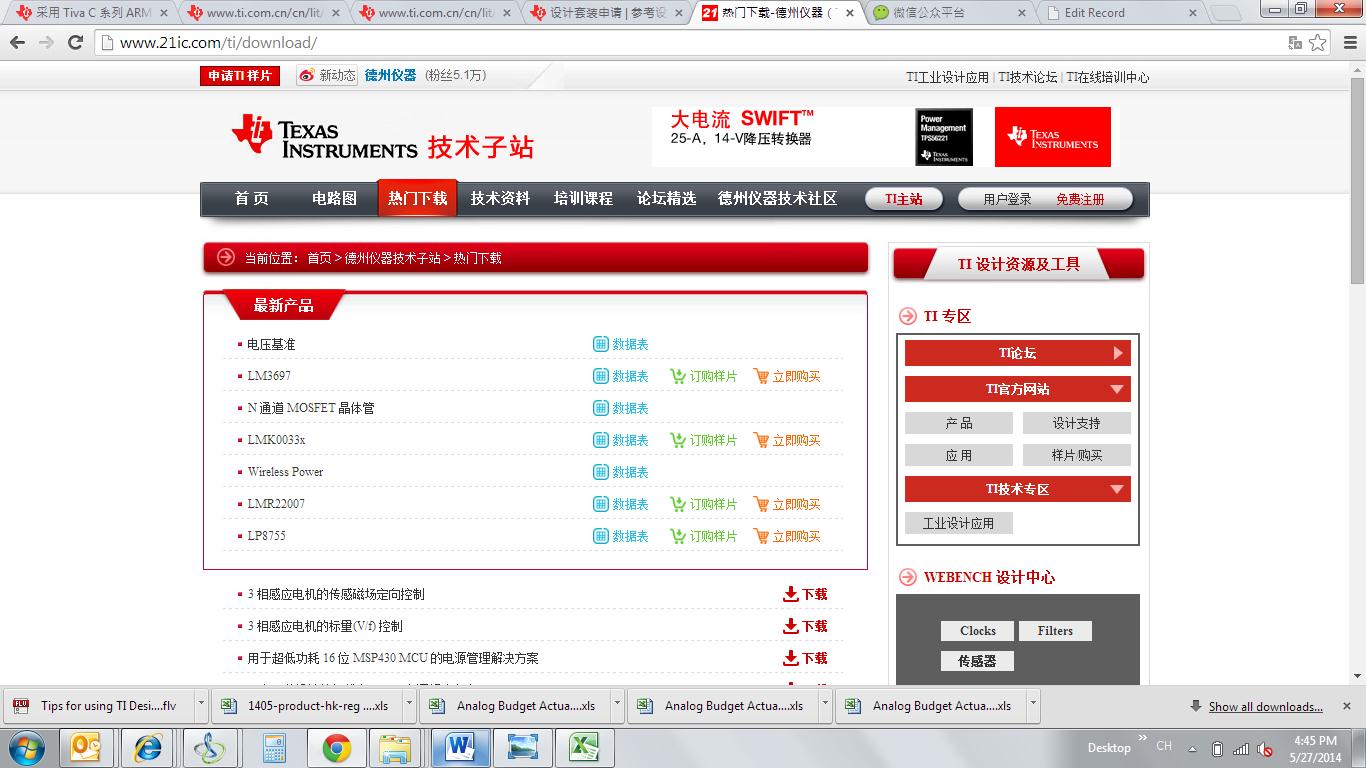Click 订购样片 for LMK0033x
The width and height of the screenshot is (1366, 768).
704,440
